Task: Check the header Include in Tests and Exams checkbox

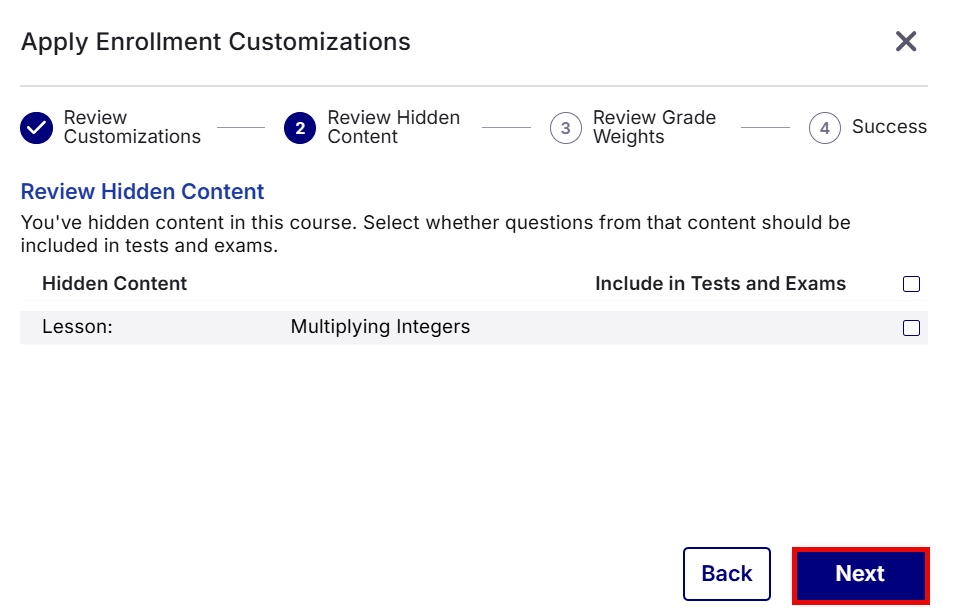Action: pos(911,284)
